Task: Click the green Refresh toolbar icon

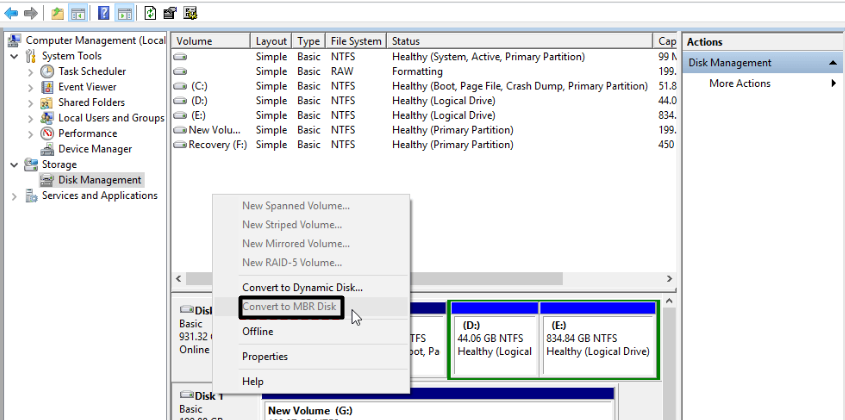Action: pos(150,13)
